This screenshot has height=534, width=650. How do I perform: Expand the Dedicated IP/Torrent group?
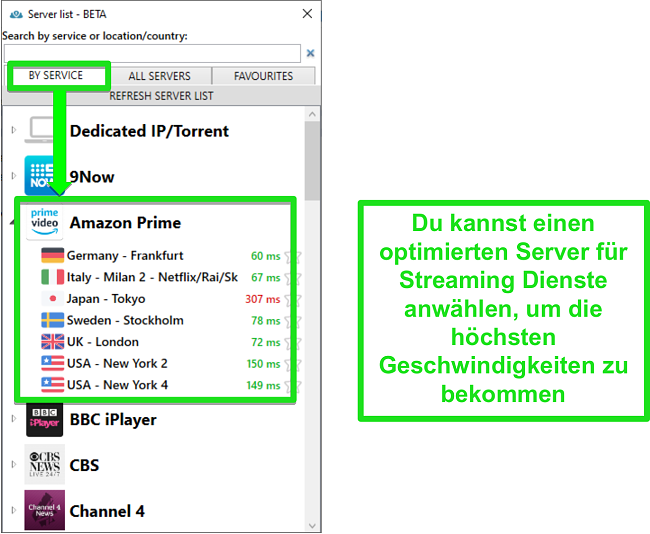coord(14,130)
